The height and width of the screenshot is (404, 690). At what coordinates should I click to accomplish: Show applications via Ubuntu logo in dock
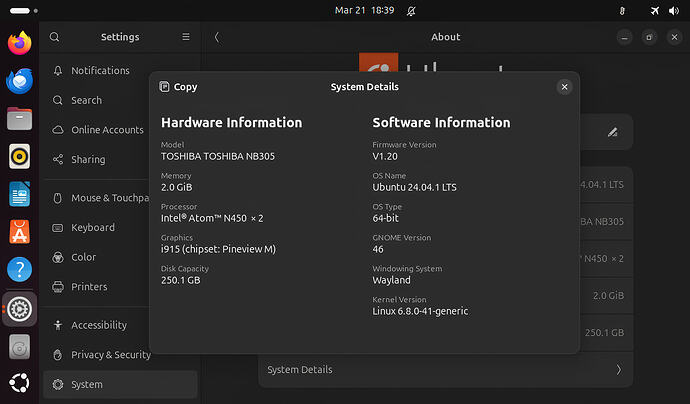tap(19, 383)
